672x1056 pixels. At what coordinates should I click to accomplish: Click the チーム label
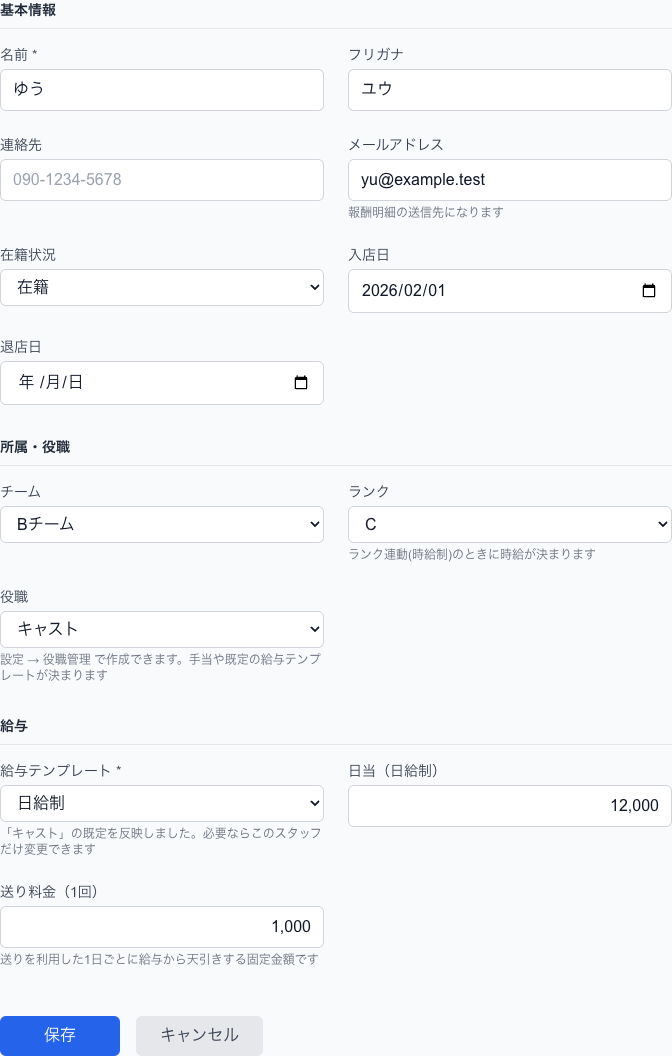(x=20, y=492)
